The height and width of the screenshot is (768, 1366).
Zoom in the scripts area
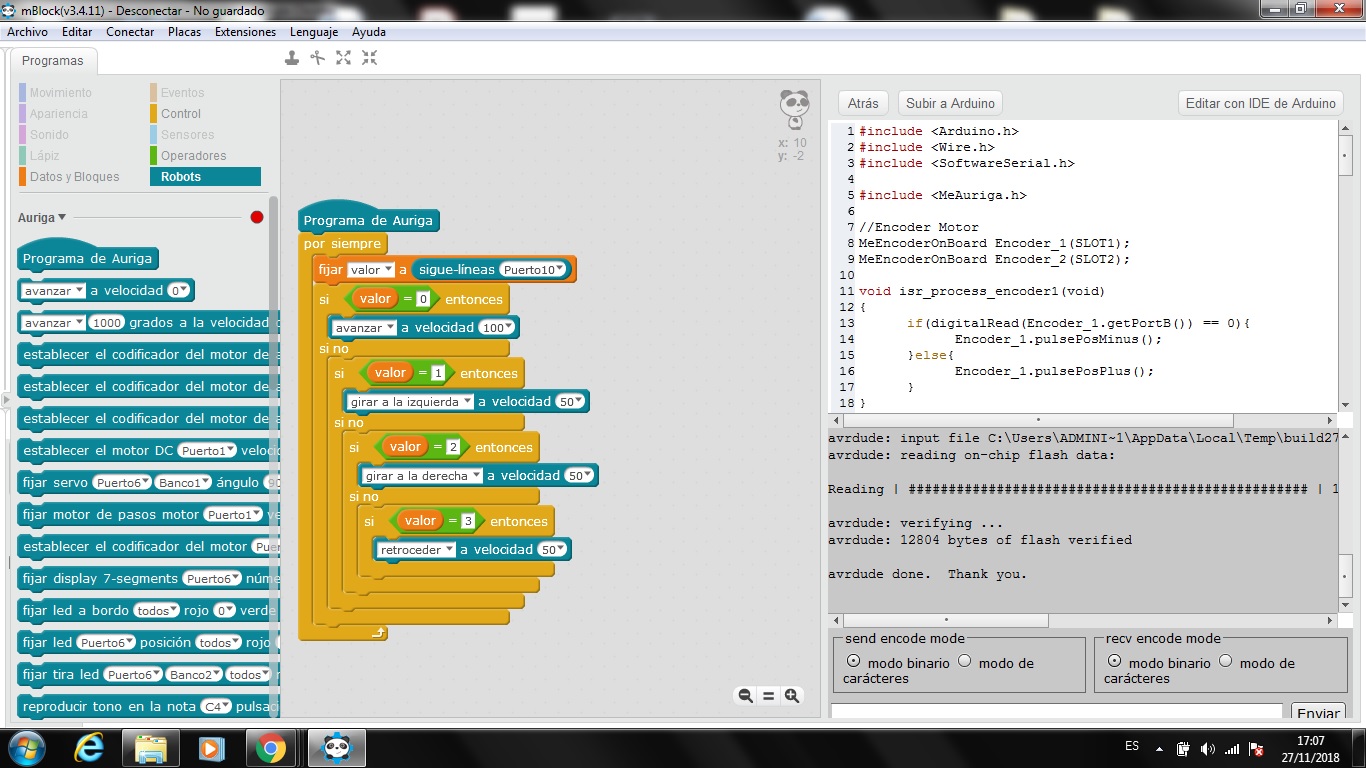[792, 696]
